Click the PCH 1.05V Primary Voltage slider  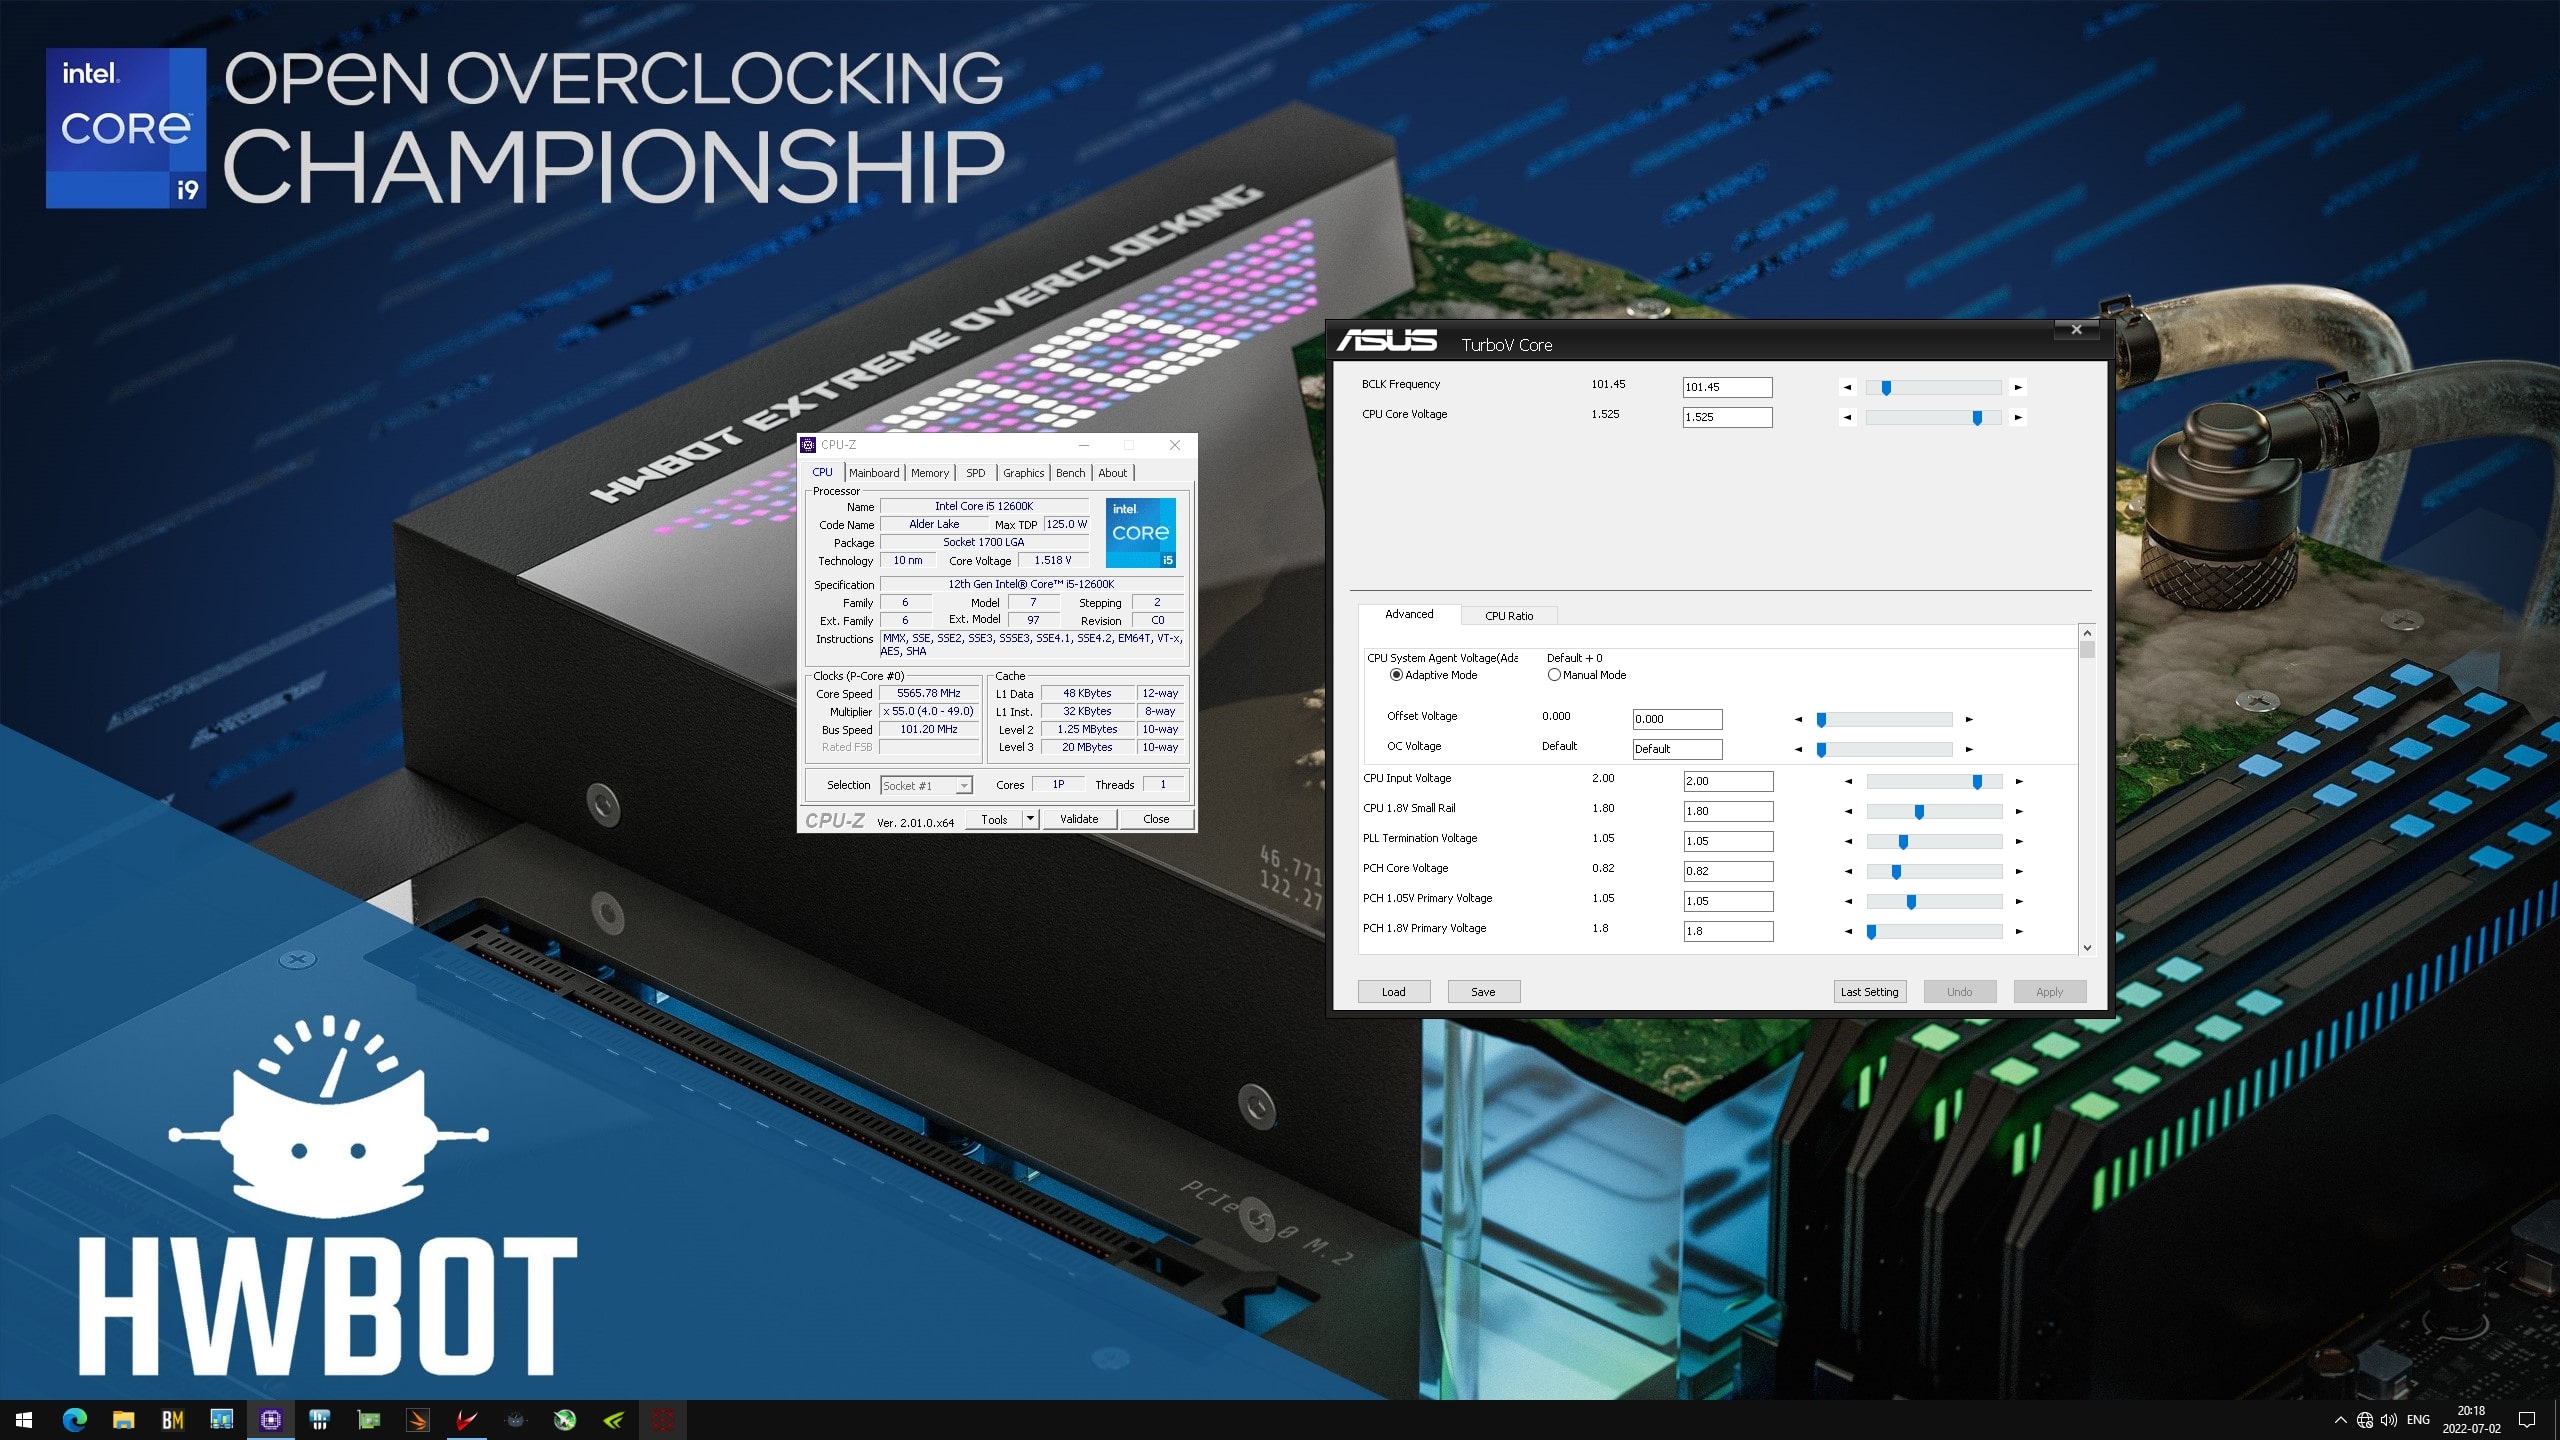tap(1934, 901)
